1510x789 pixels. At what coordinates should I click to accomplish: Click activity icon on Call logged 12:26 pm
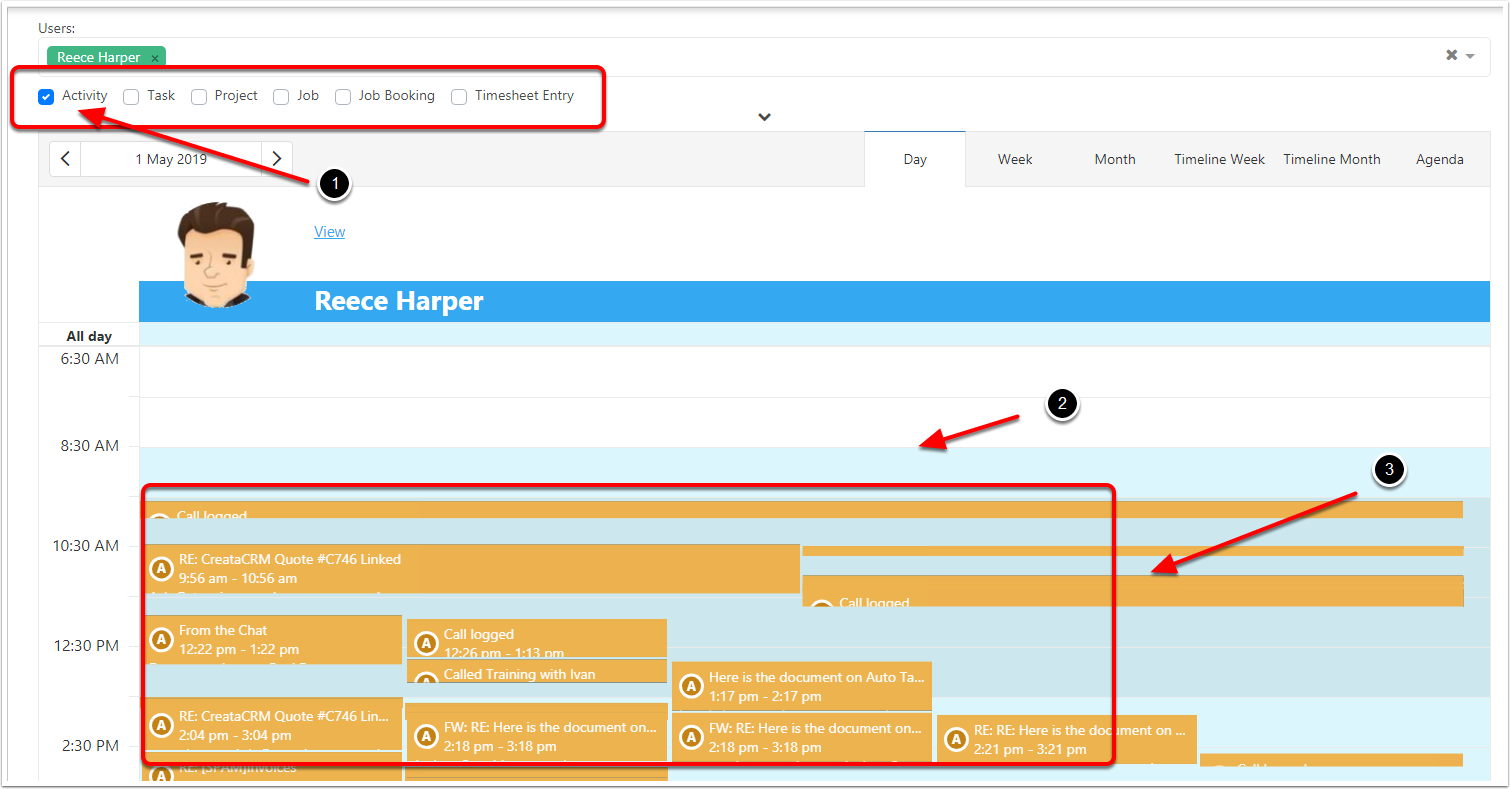426,642
